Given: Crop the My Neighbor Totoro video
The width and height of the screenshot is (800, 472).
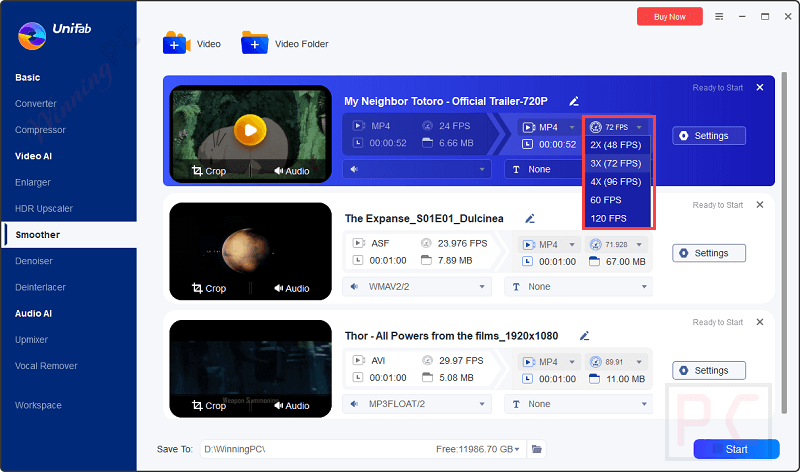Looking at the screenshot, I should point(209,171).
